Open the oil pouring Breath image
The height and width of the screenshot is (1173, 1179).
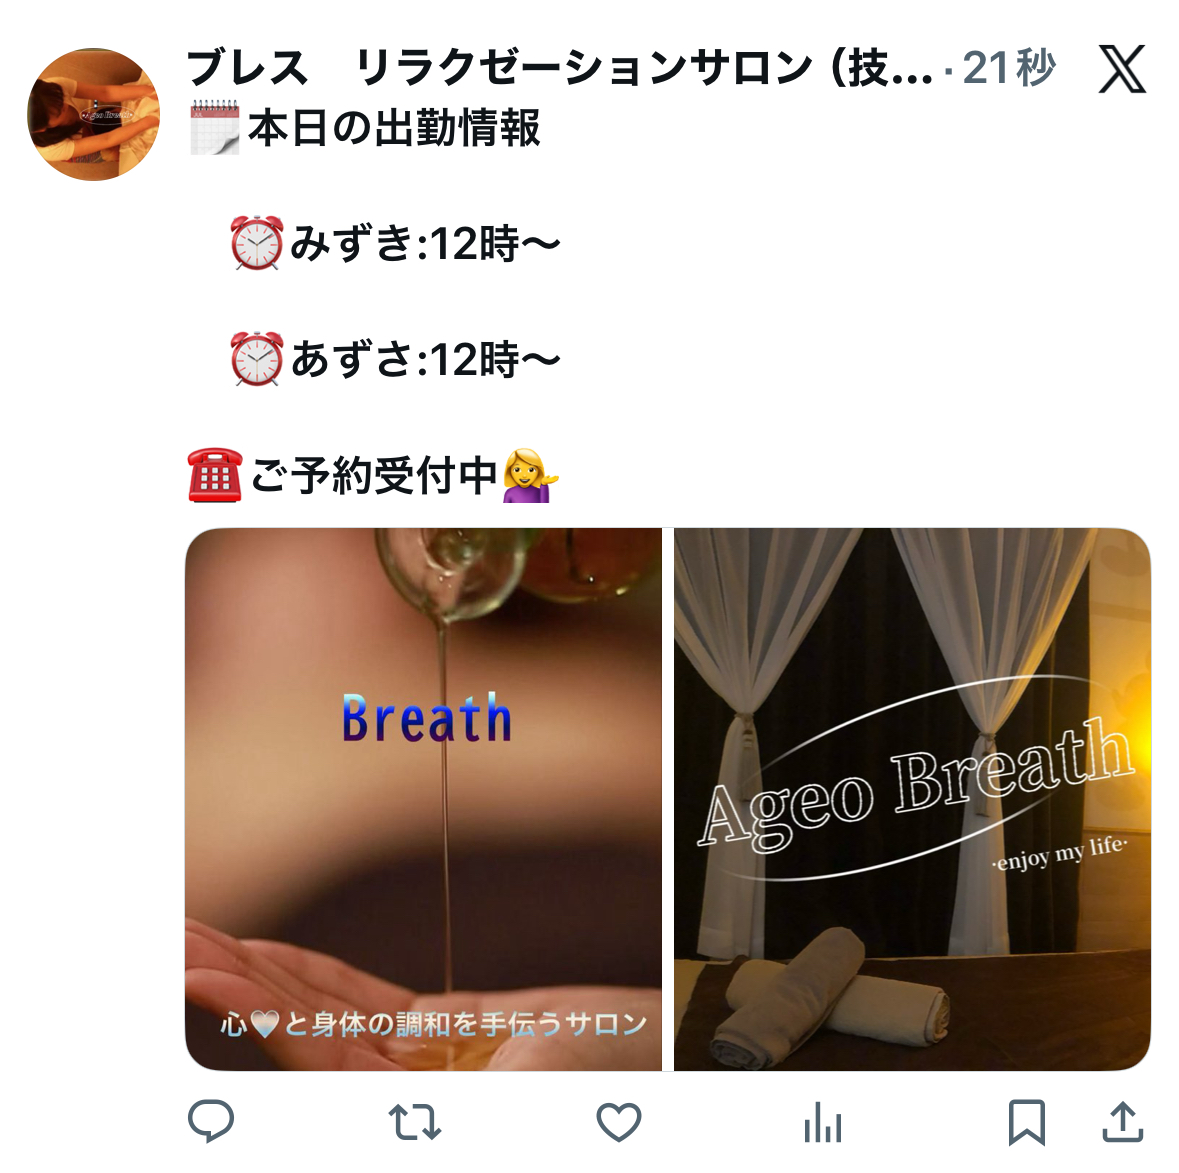click(x=423, y=799)
